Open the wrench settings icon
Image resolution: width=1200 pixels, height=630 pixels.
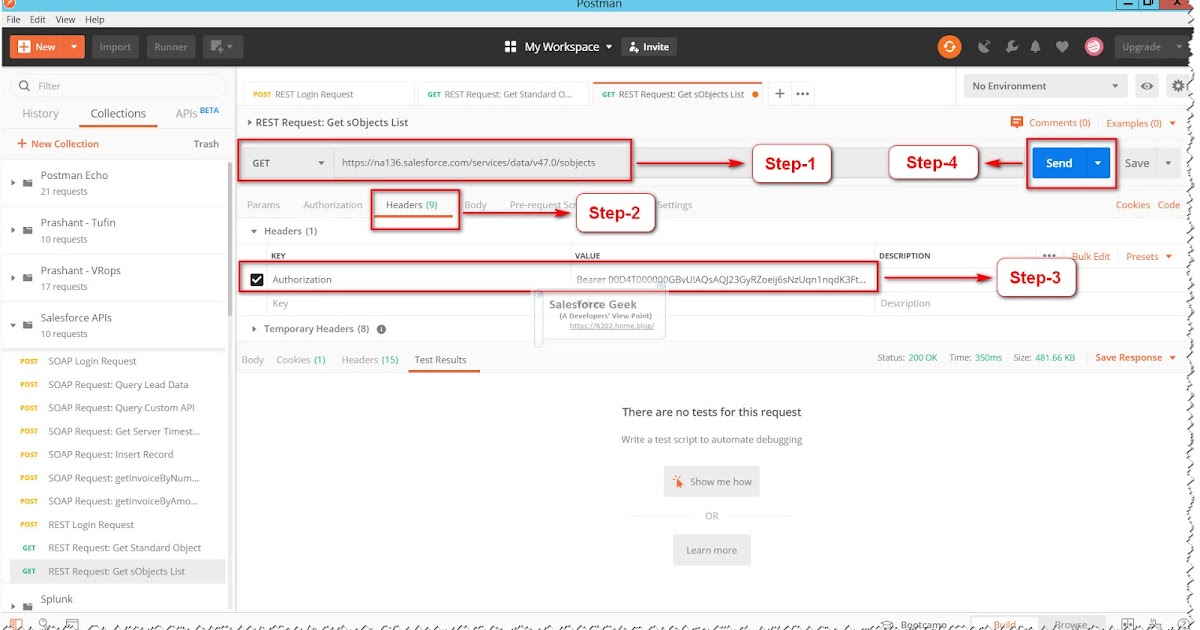(x=1011, y=46)
